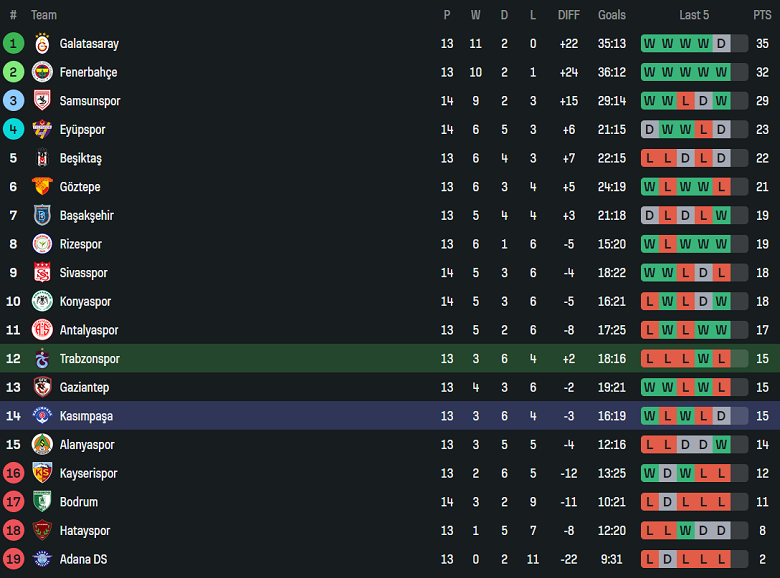Click the Sivasspor club logo

click(x=42, y=273)
